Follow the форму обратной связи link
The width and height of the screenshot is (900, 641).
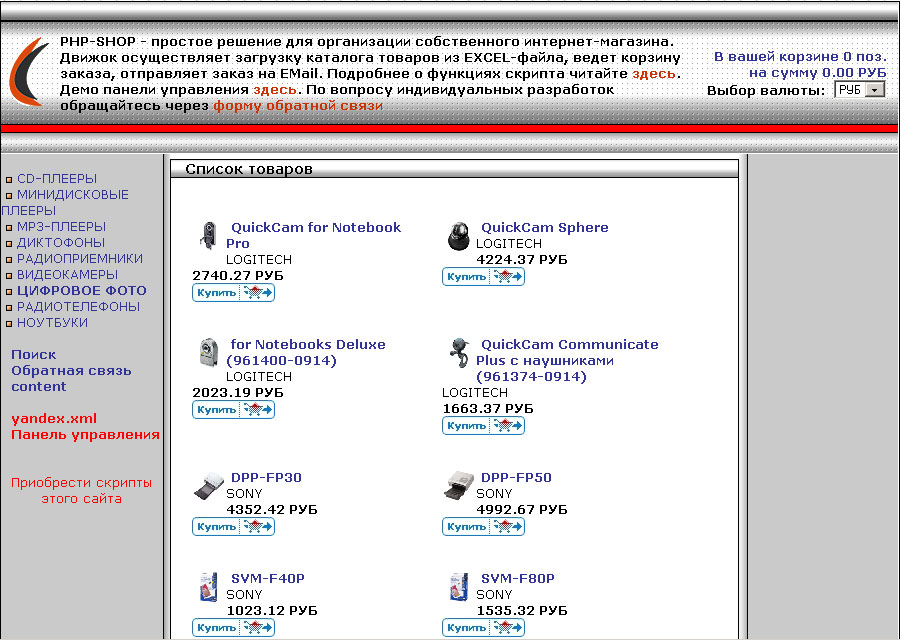[298, 106]
